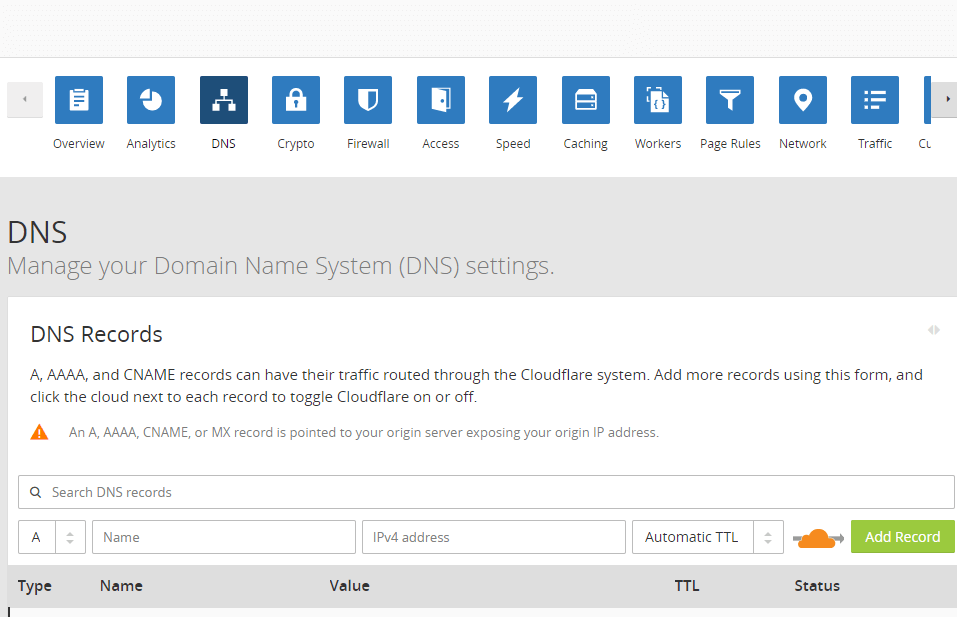Open the Speed lightning bolt icon

click(513, 99)
